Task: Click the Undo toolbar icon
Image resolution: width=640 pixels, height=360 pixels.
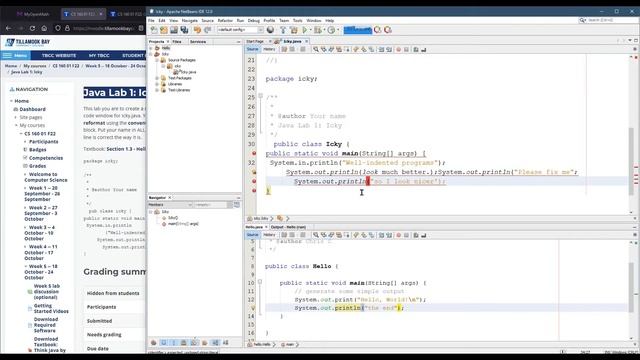Action: (198, 30)
